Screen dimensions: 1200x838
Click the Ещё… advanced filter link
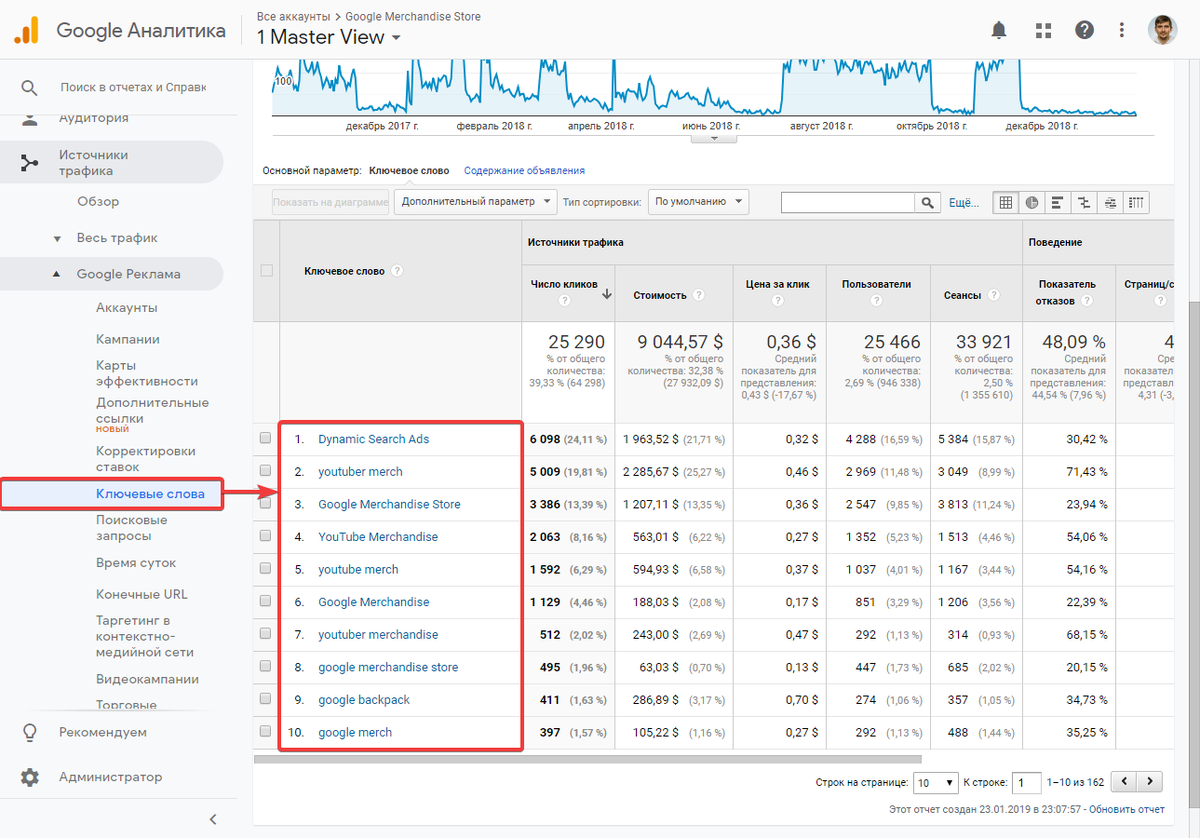point(964,202)
